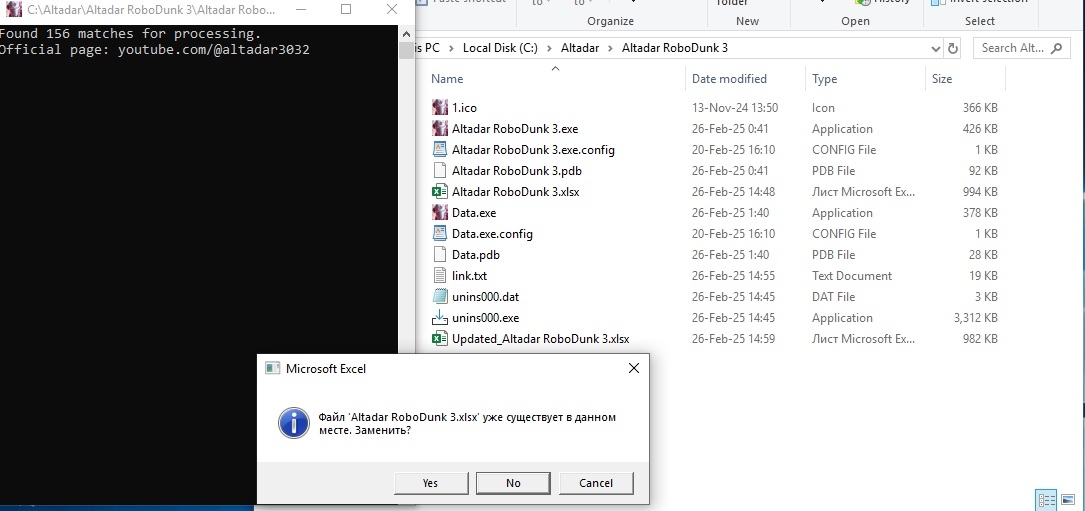Select the unins000.exe file name
Screen dimensions: 1085x511
click(x=485, y=318)
